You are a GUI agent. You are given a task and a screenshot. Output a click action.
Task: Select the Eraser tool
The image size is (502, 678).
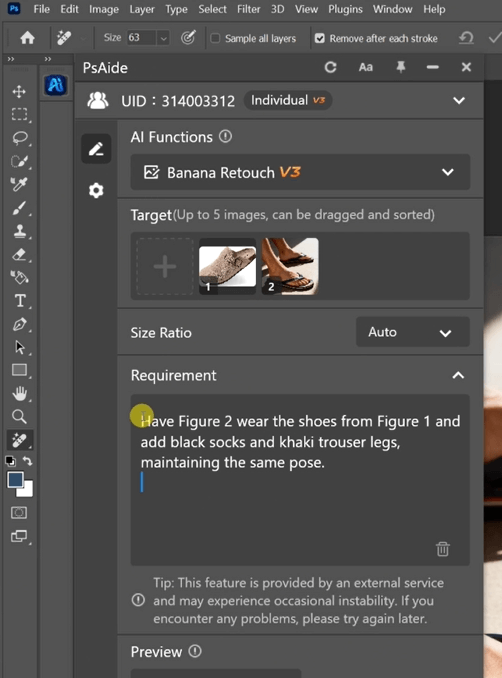pos(19,254)
